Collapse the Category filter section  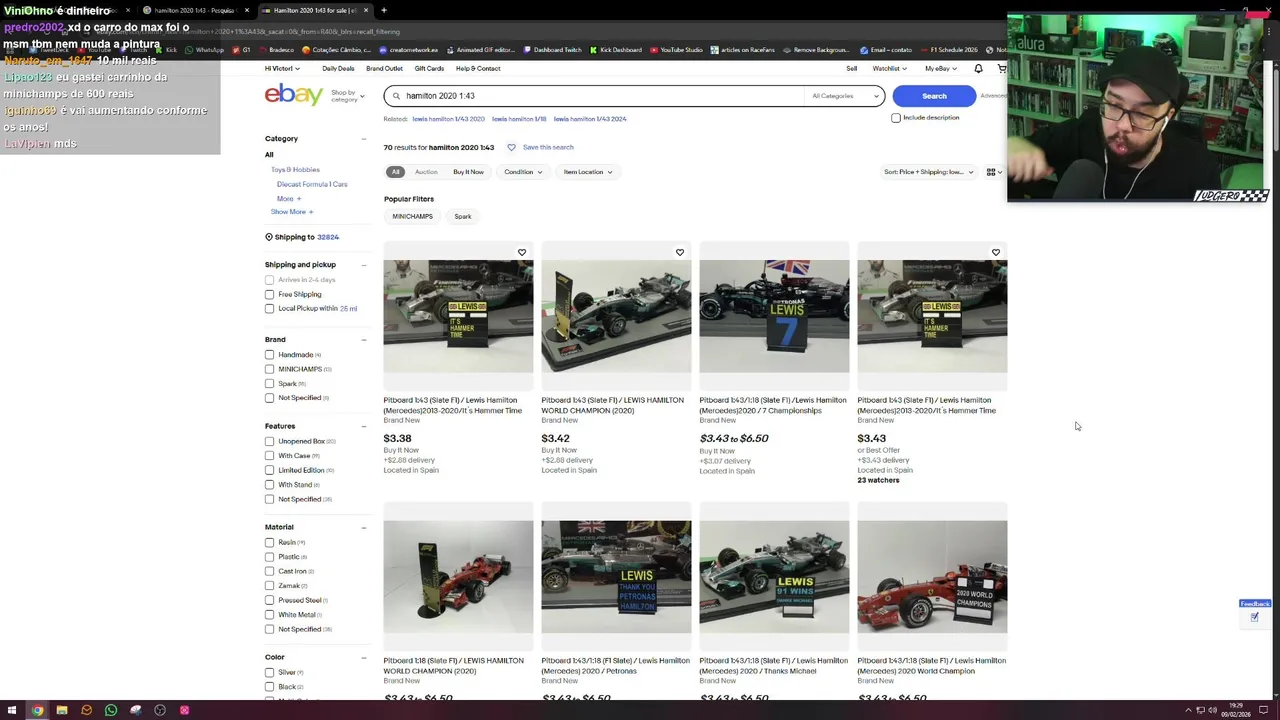pos(363,139)
